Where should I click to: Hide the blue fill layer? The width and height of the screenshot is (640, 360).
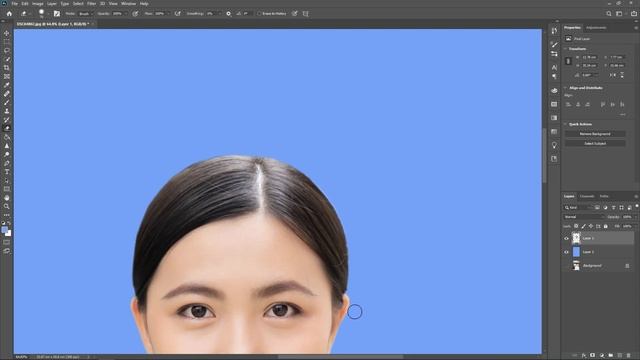[567, 252]
